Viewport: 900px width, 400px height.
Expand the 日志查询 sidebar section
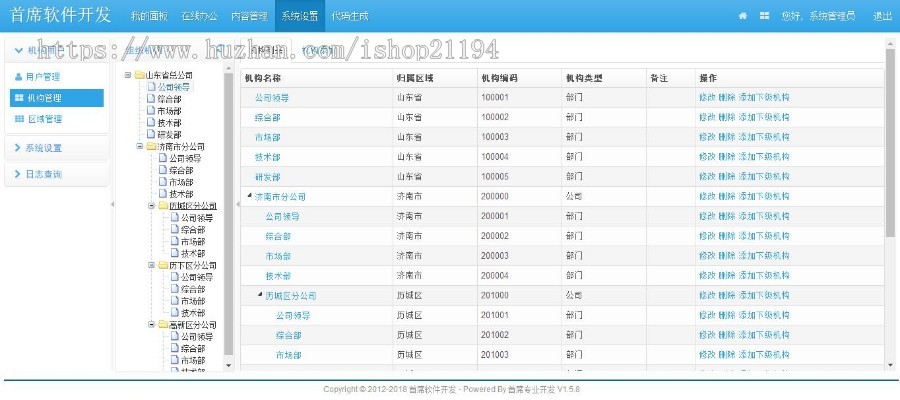56,174
